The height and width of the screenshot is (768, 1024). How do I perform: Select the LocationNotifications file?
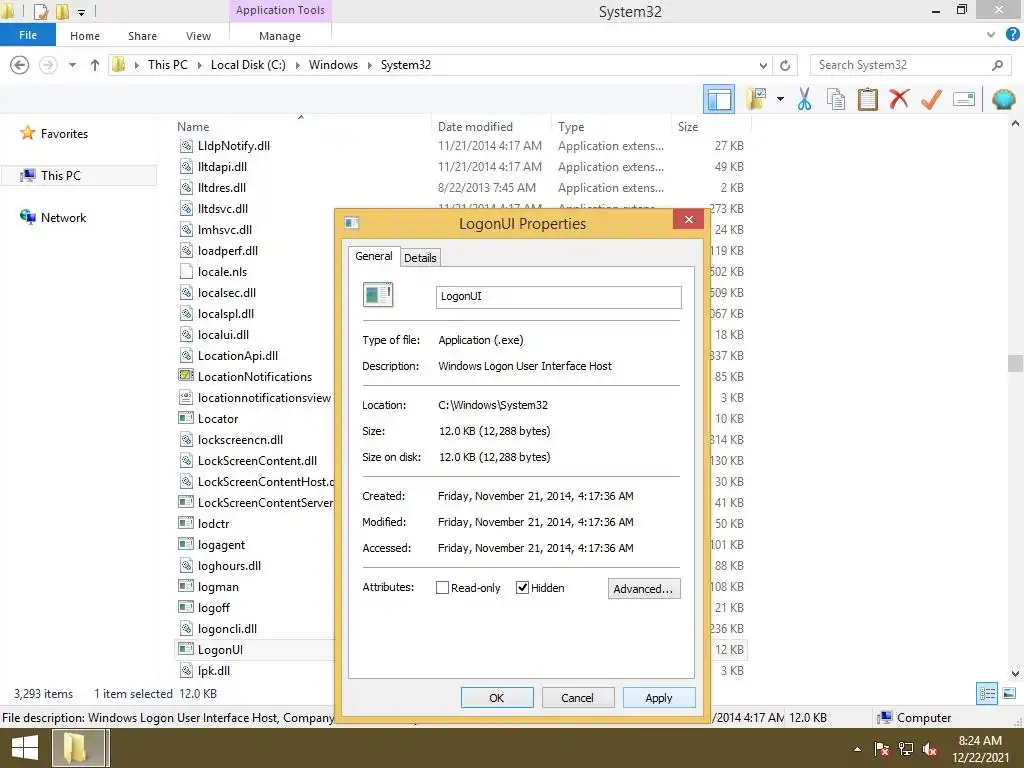255,377
